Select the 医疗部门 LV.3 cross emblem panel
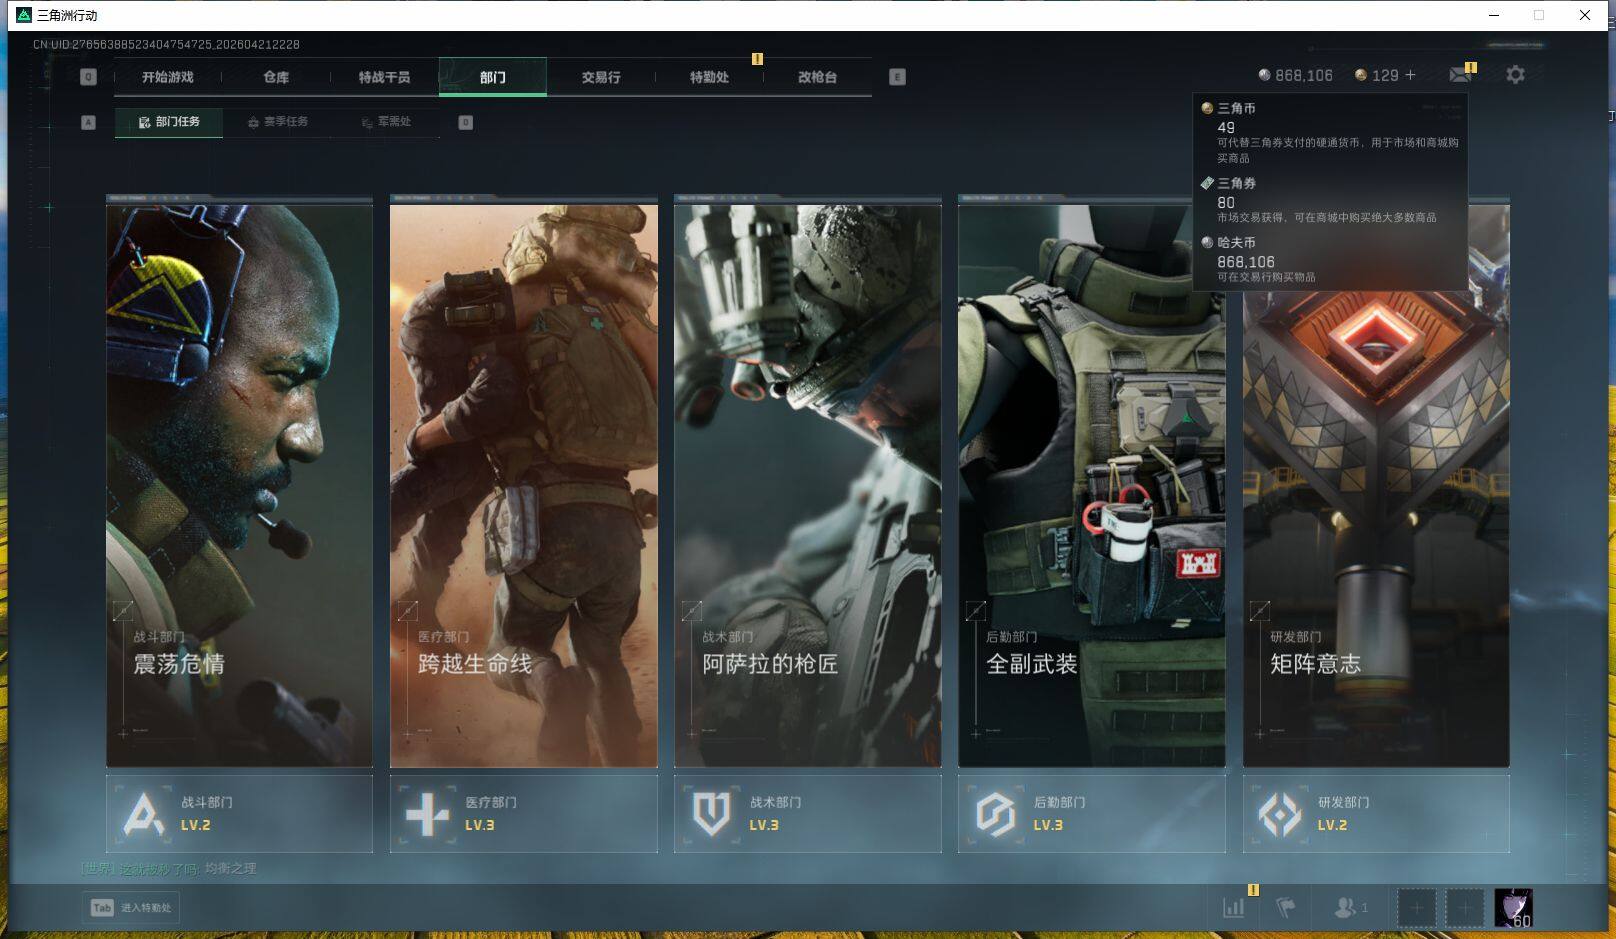This screenshot has width=1616, height=939. pos(523,814)
